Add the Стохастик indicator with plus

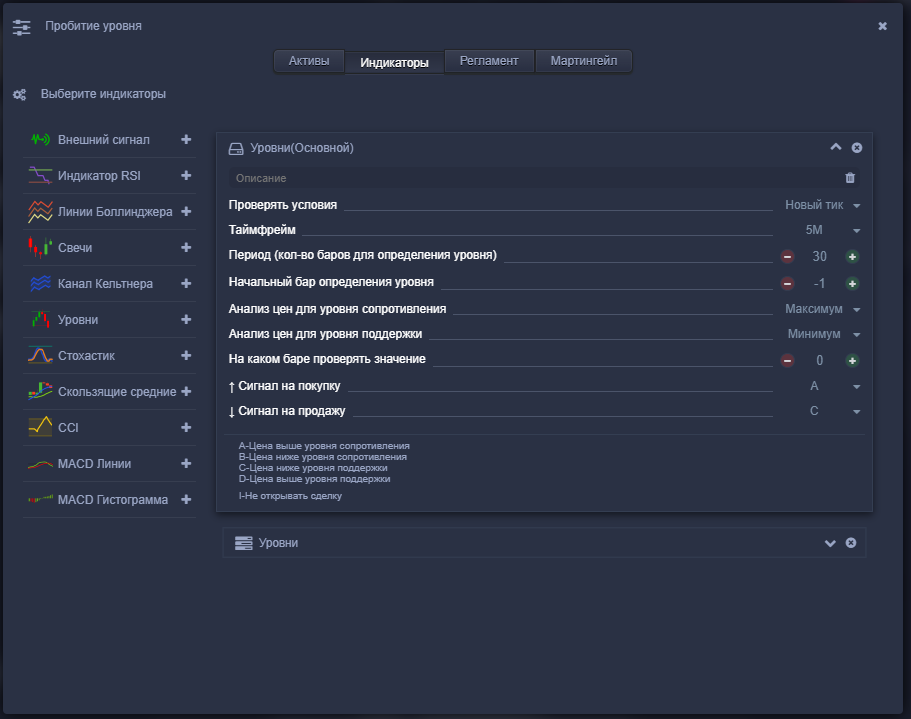[x=186, y=355]
